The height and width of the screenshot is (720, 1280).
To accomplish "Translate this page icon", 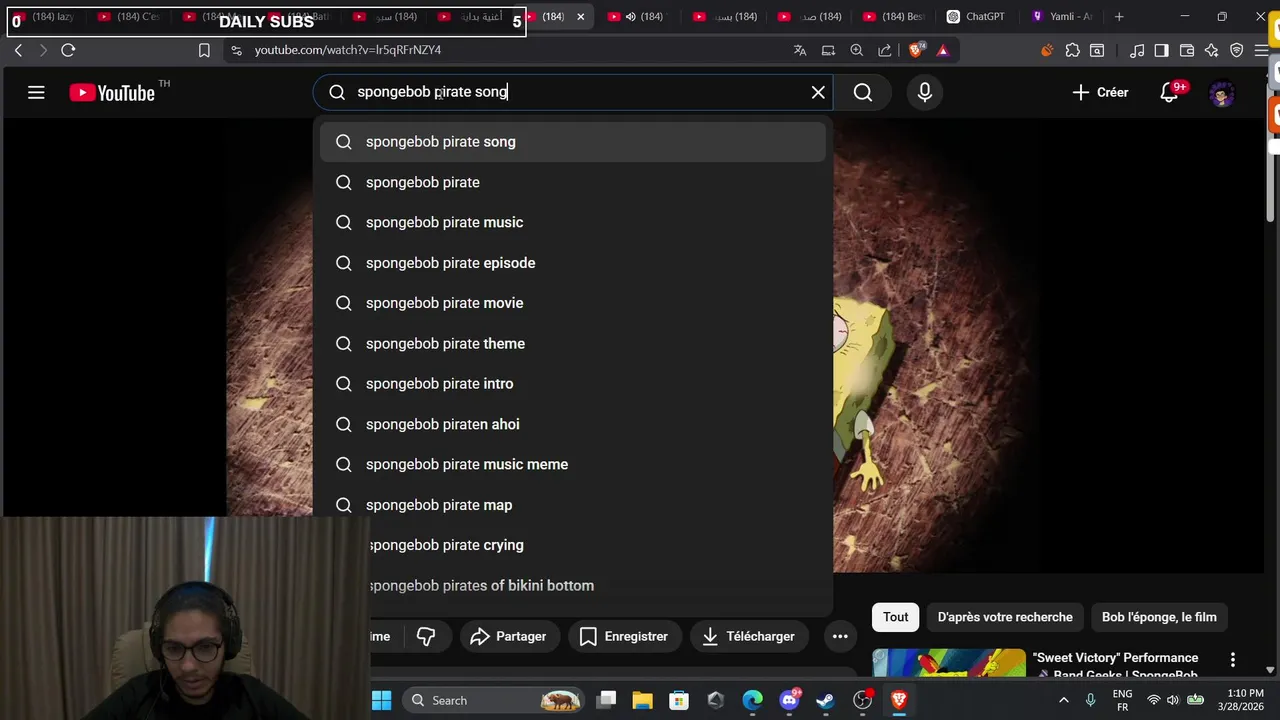I will [800, 50].
